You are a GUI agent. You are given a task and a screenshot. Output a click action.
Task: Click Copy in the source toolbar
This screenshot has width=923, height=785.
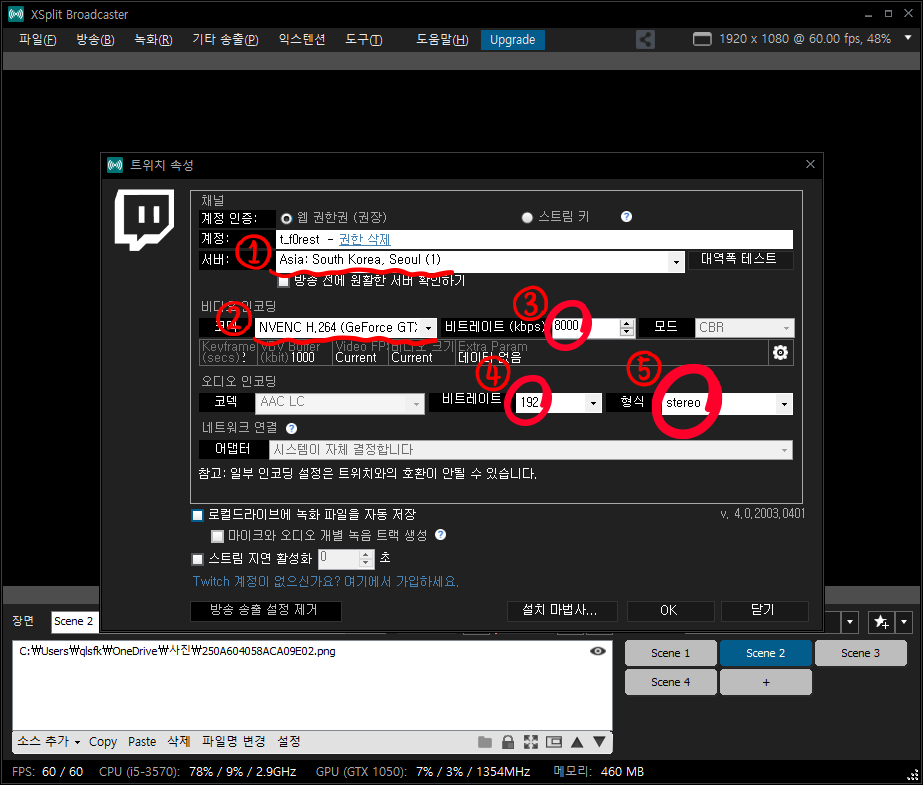(103, 742)
